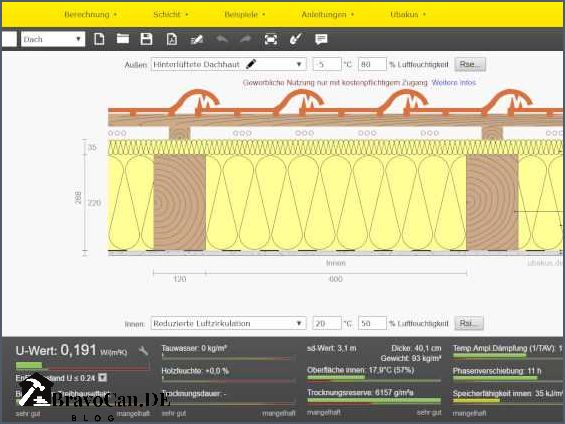Click the Trocknungsdauer label
This screenshot has height=424, width=565.
tap(194, 393)
